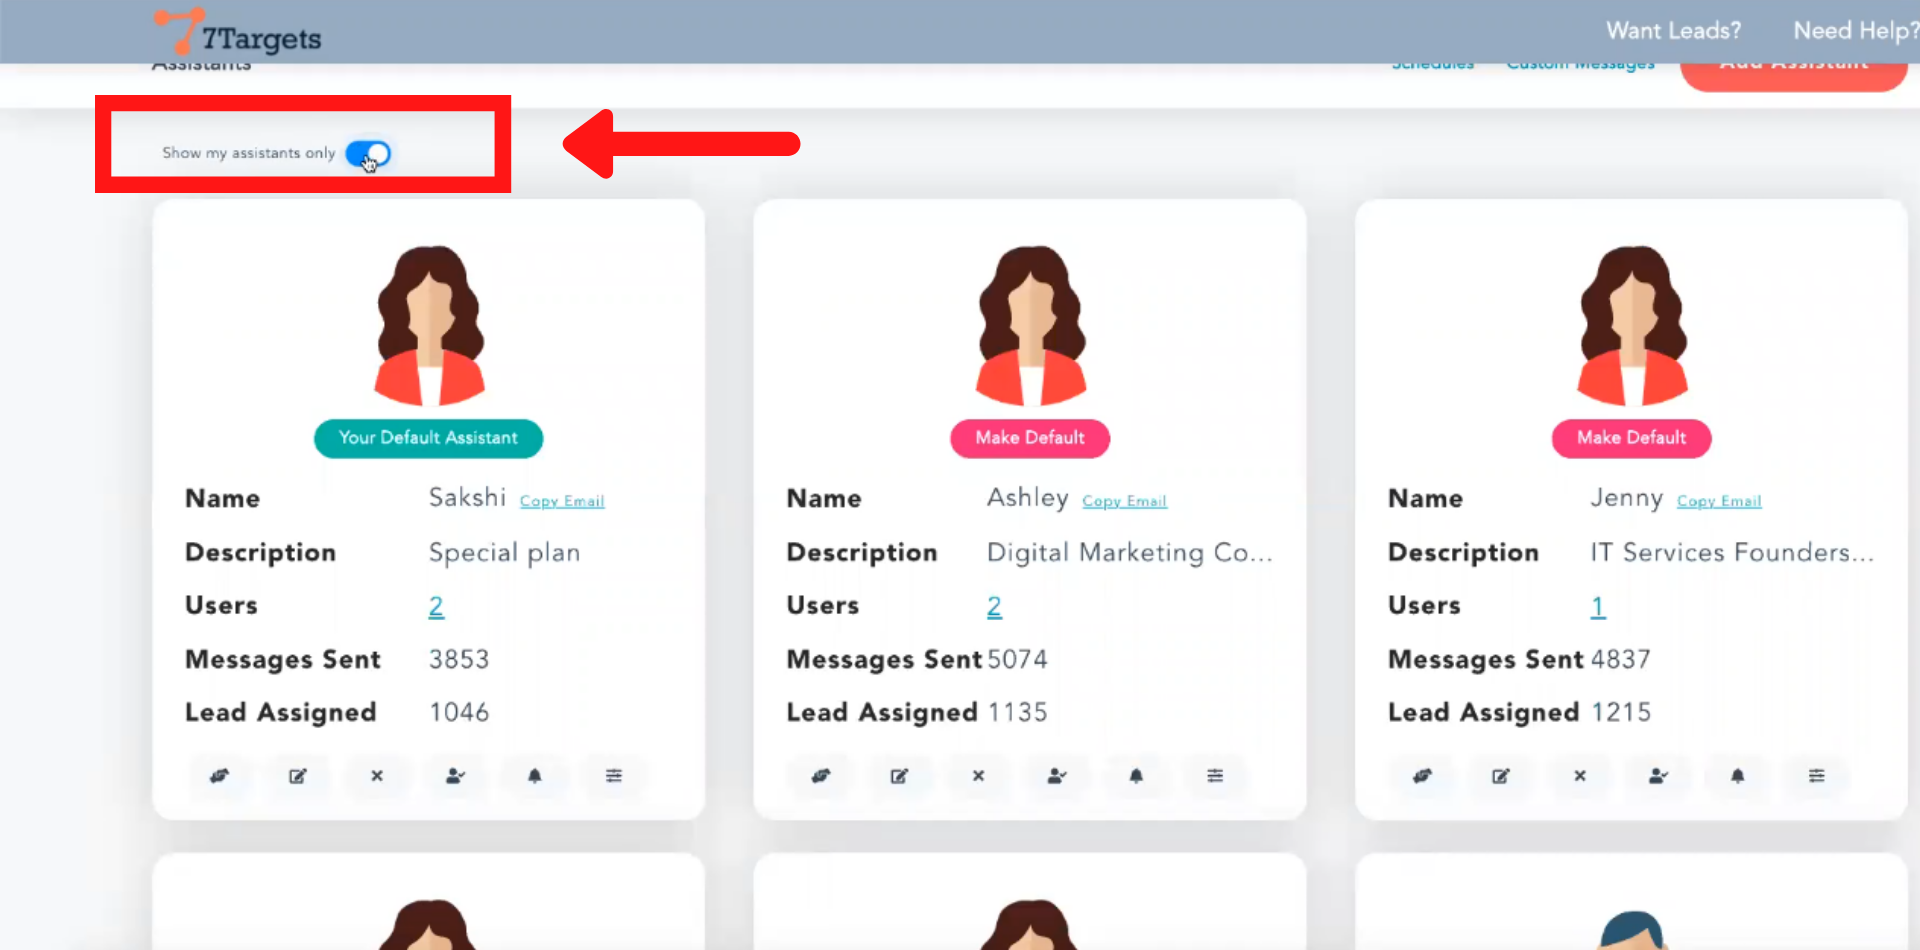Image resolution: width=1920 pixels, height=950 pixels.
Task: Click the bell icon on Jenny's card
Action: (1738, 776)
